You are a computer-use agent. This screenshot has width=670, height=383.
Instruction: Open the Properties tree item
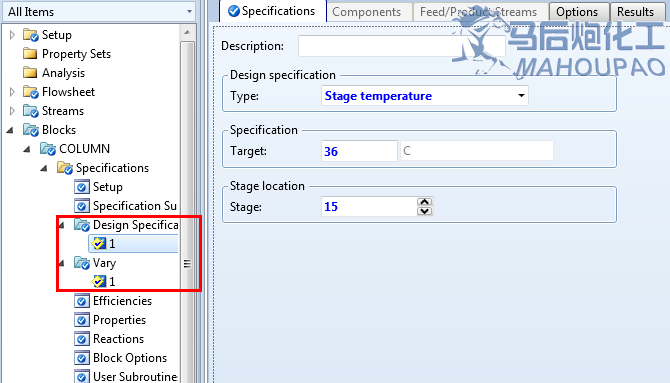119,320
